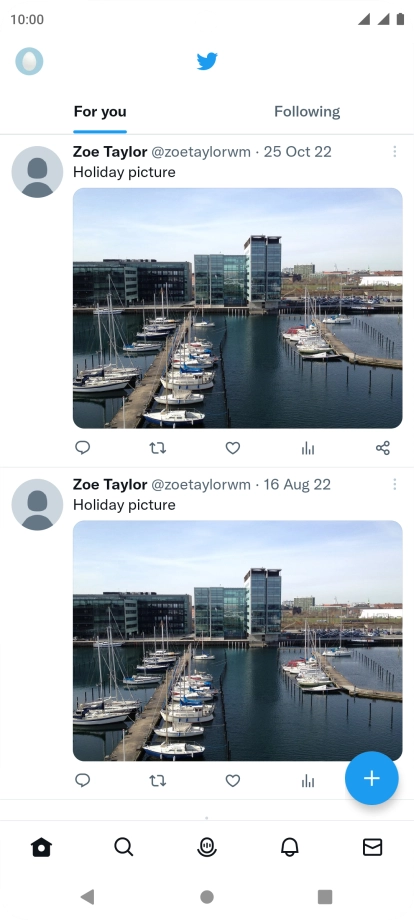Open overflow menu on 25 Oct tweet
The height and width of the screenshot is (920, 414).
(395, 152)
